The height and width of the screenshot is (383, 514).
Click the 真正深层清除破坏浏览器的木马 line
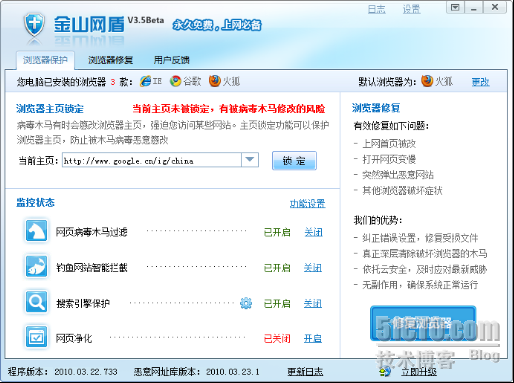point(425,254)
